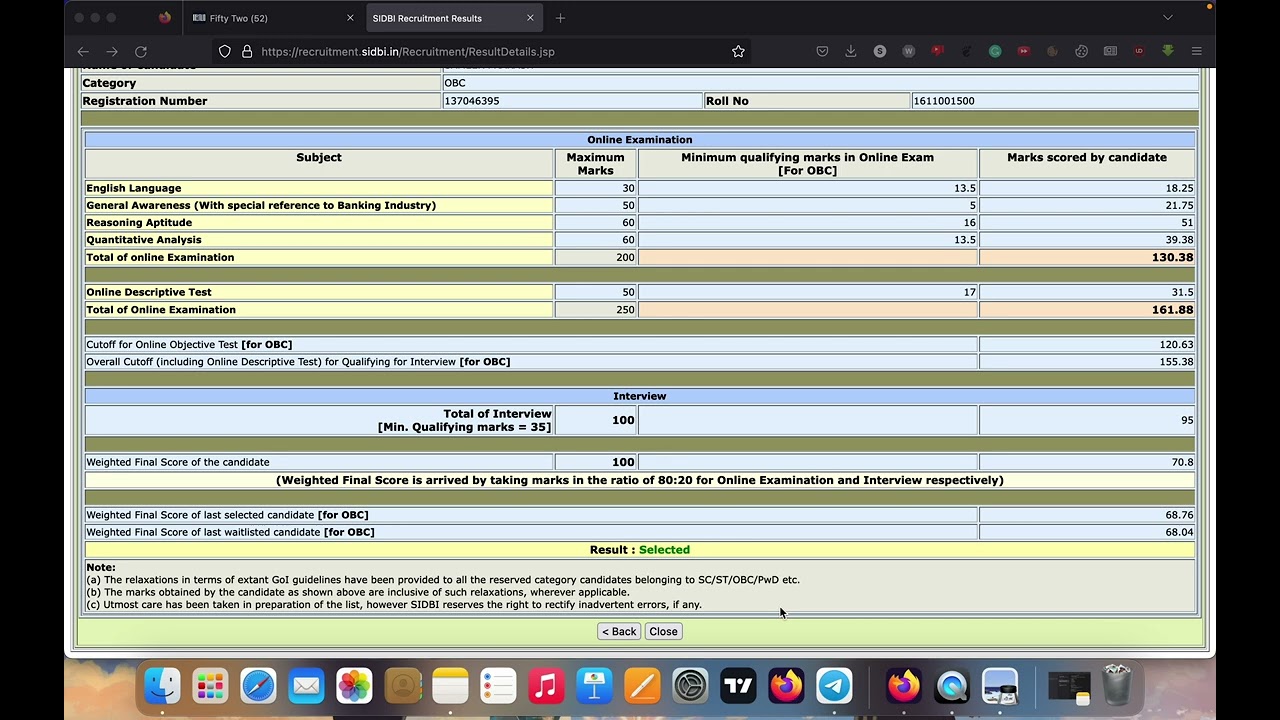Click the browser forward arrow
1280x720 pixels.
pos(112,51)
